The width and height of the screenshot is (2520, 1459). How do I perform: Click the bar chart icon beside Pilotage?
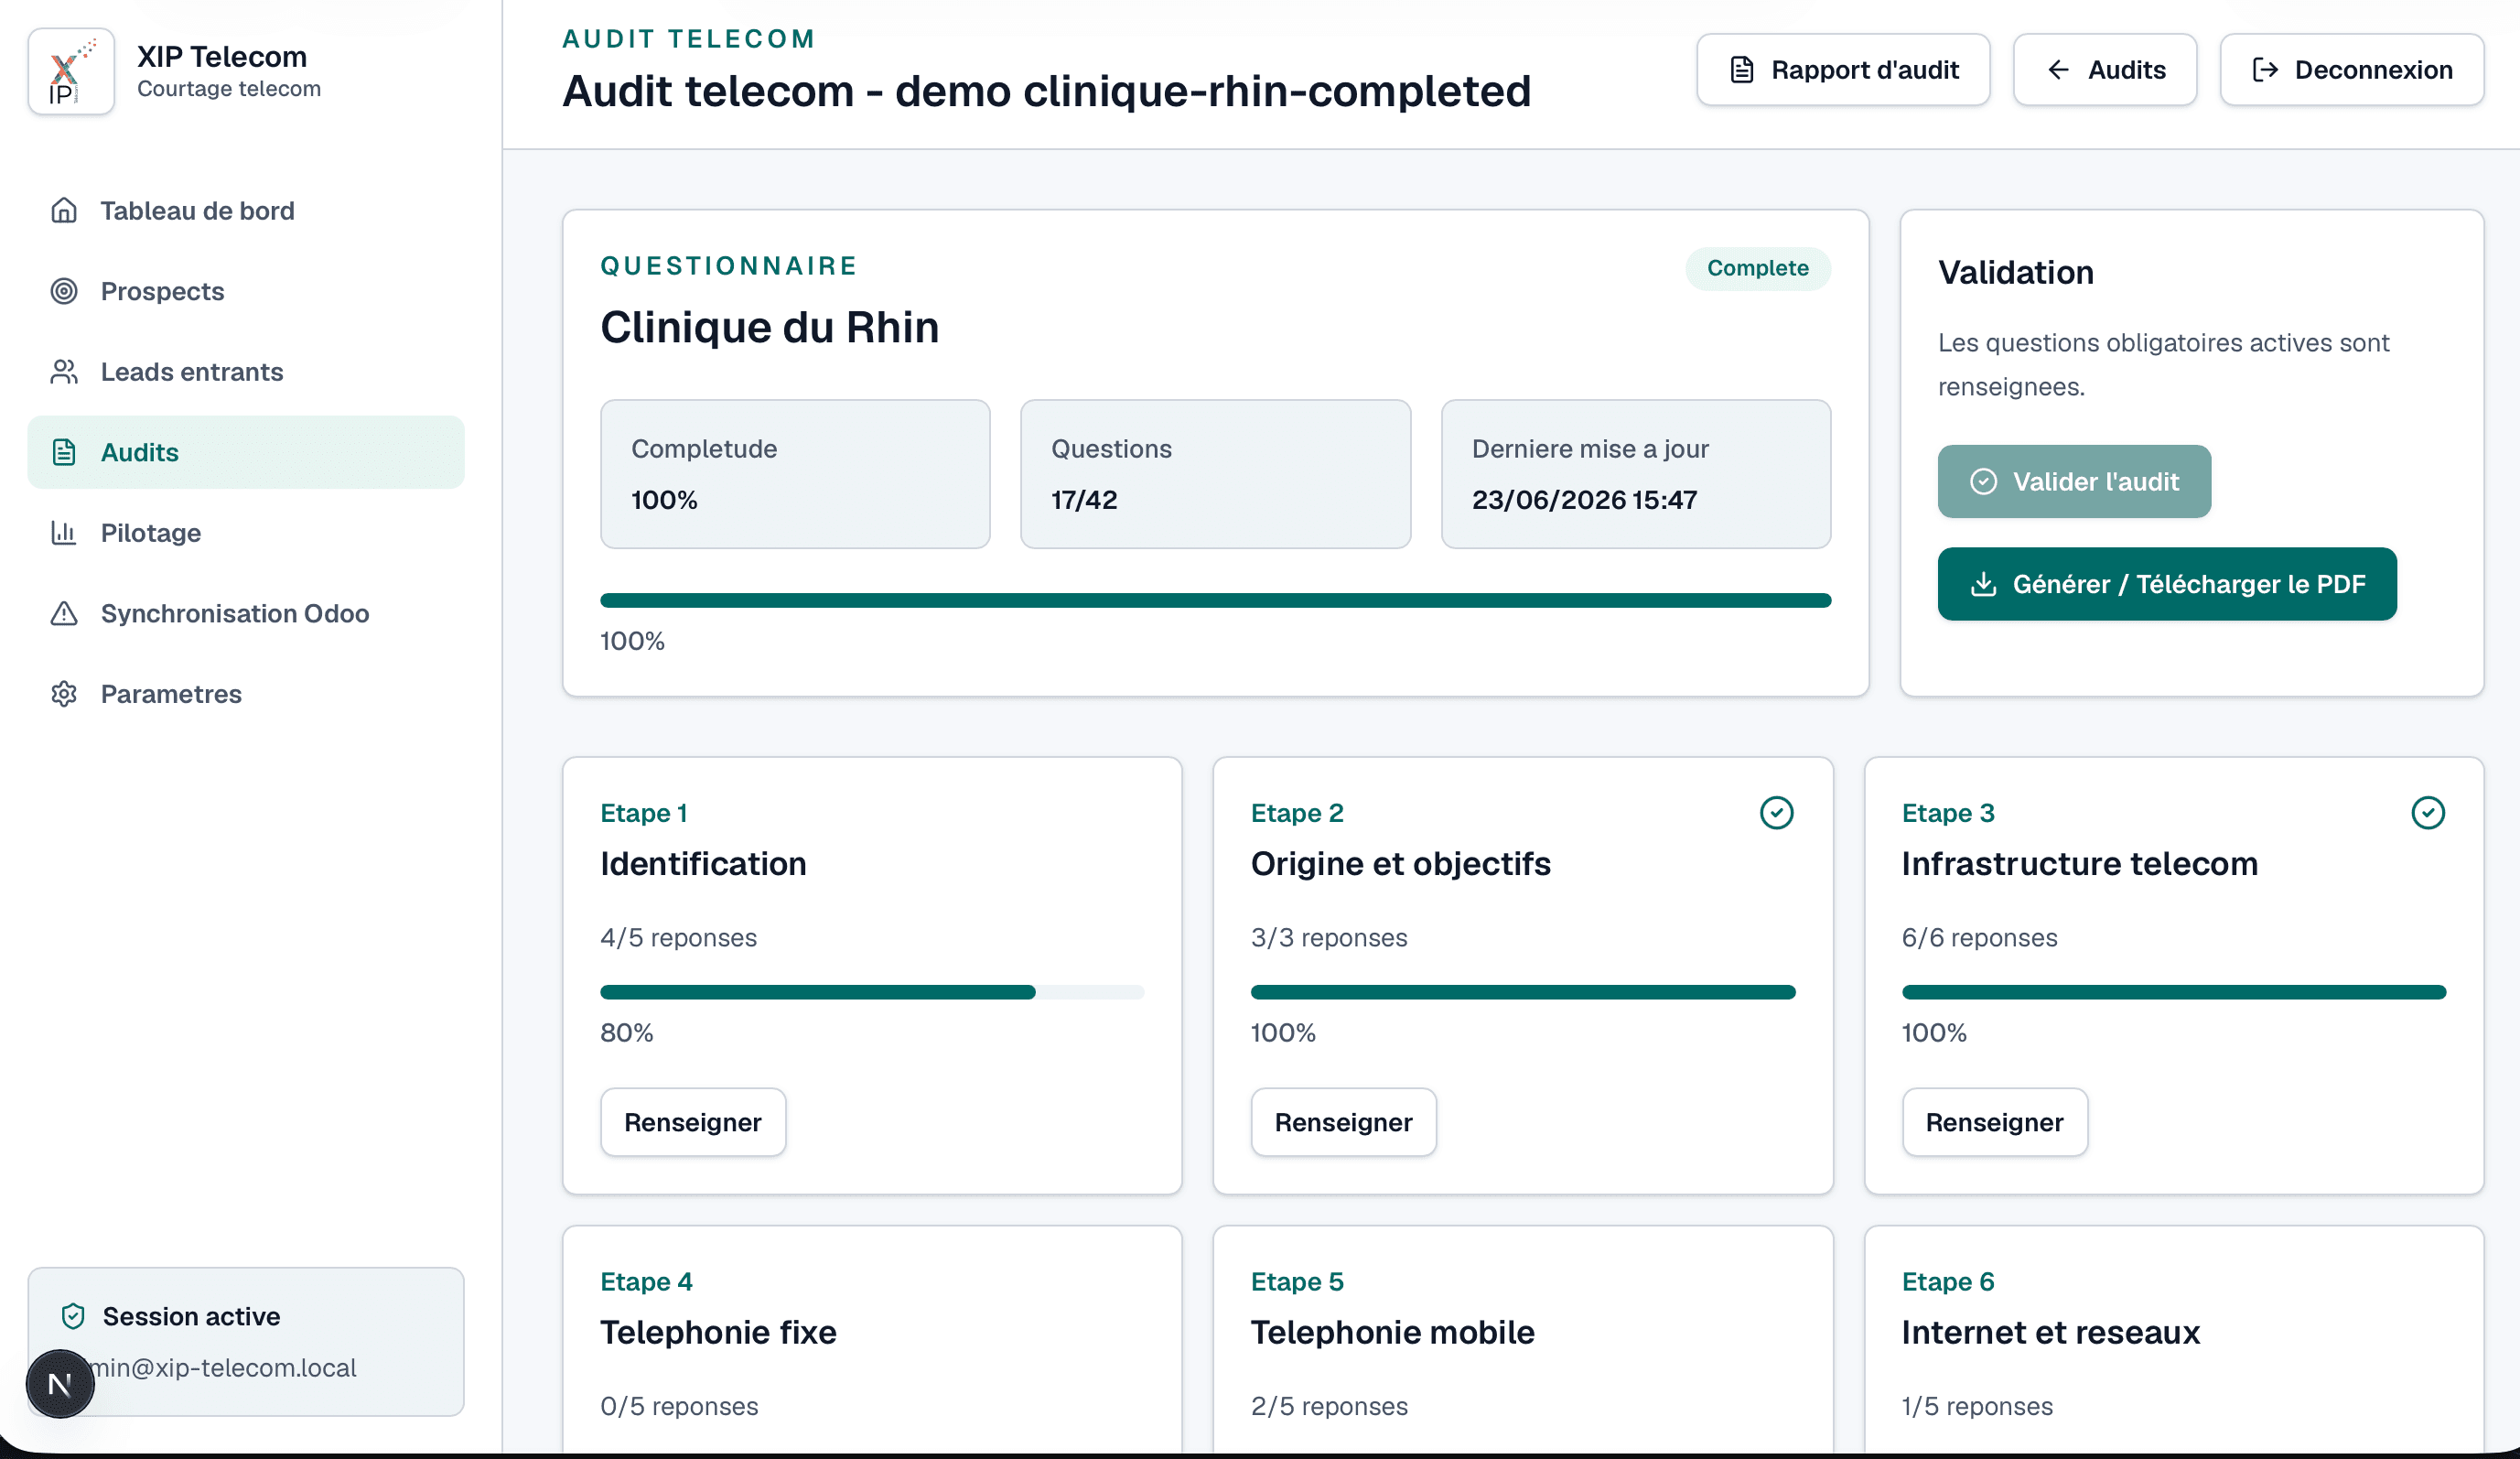64,532
